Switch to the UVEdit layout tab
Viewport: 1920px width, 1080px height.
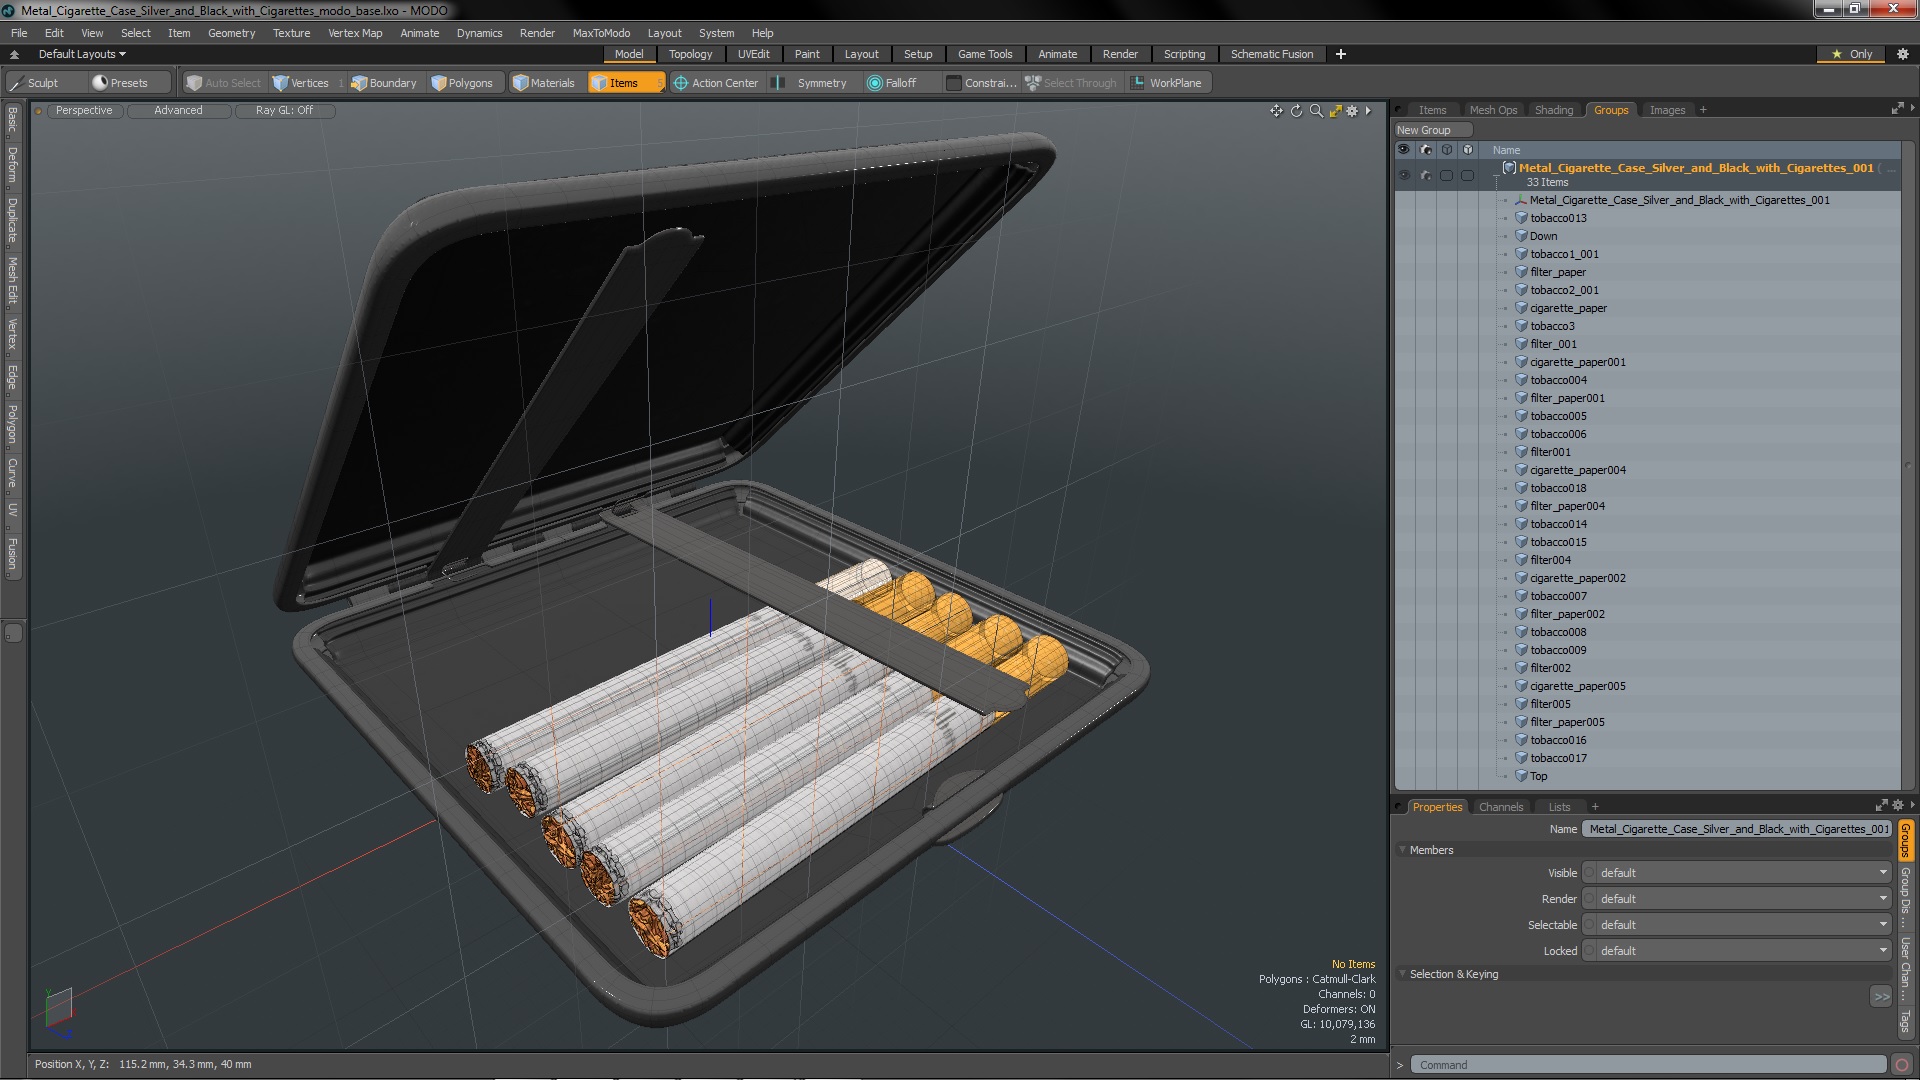tap(753, 54)
